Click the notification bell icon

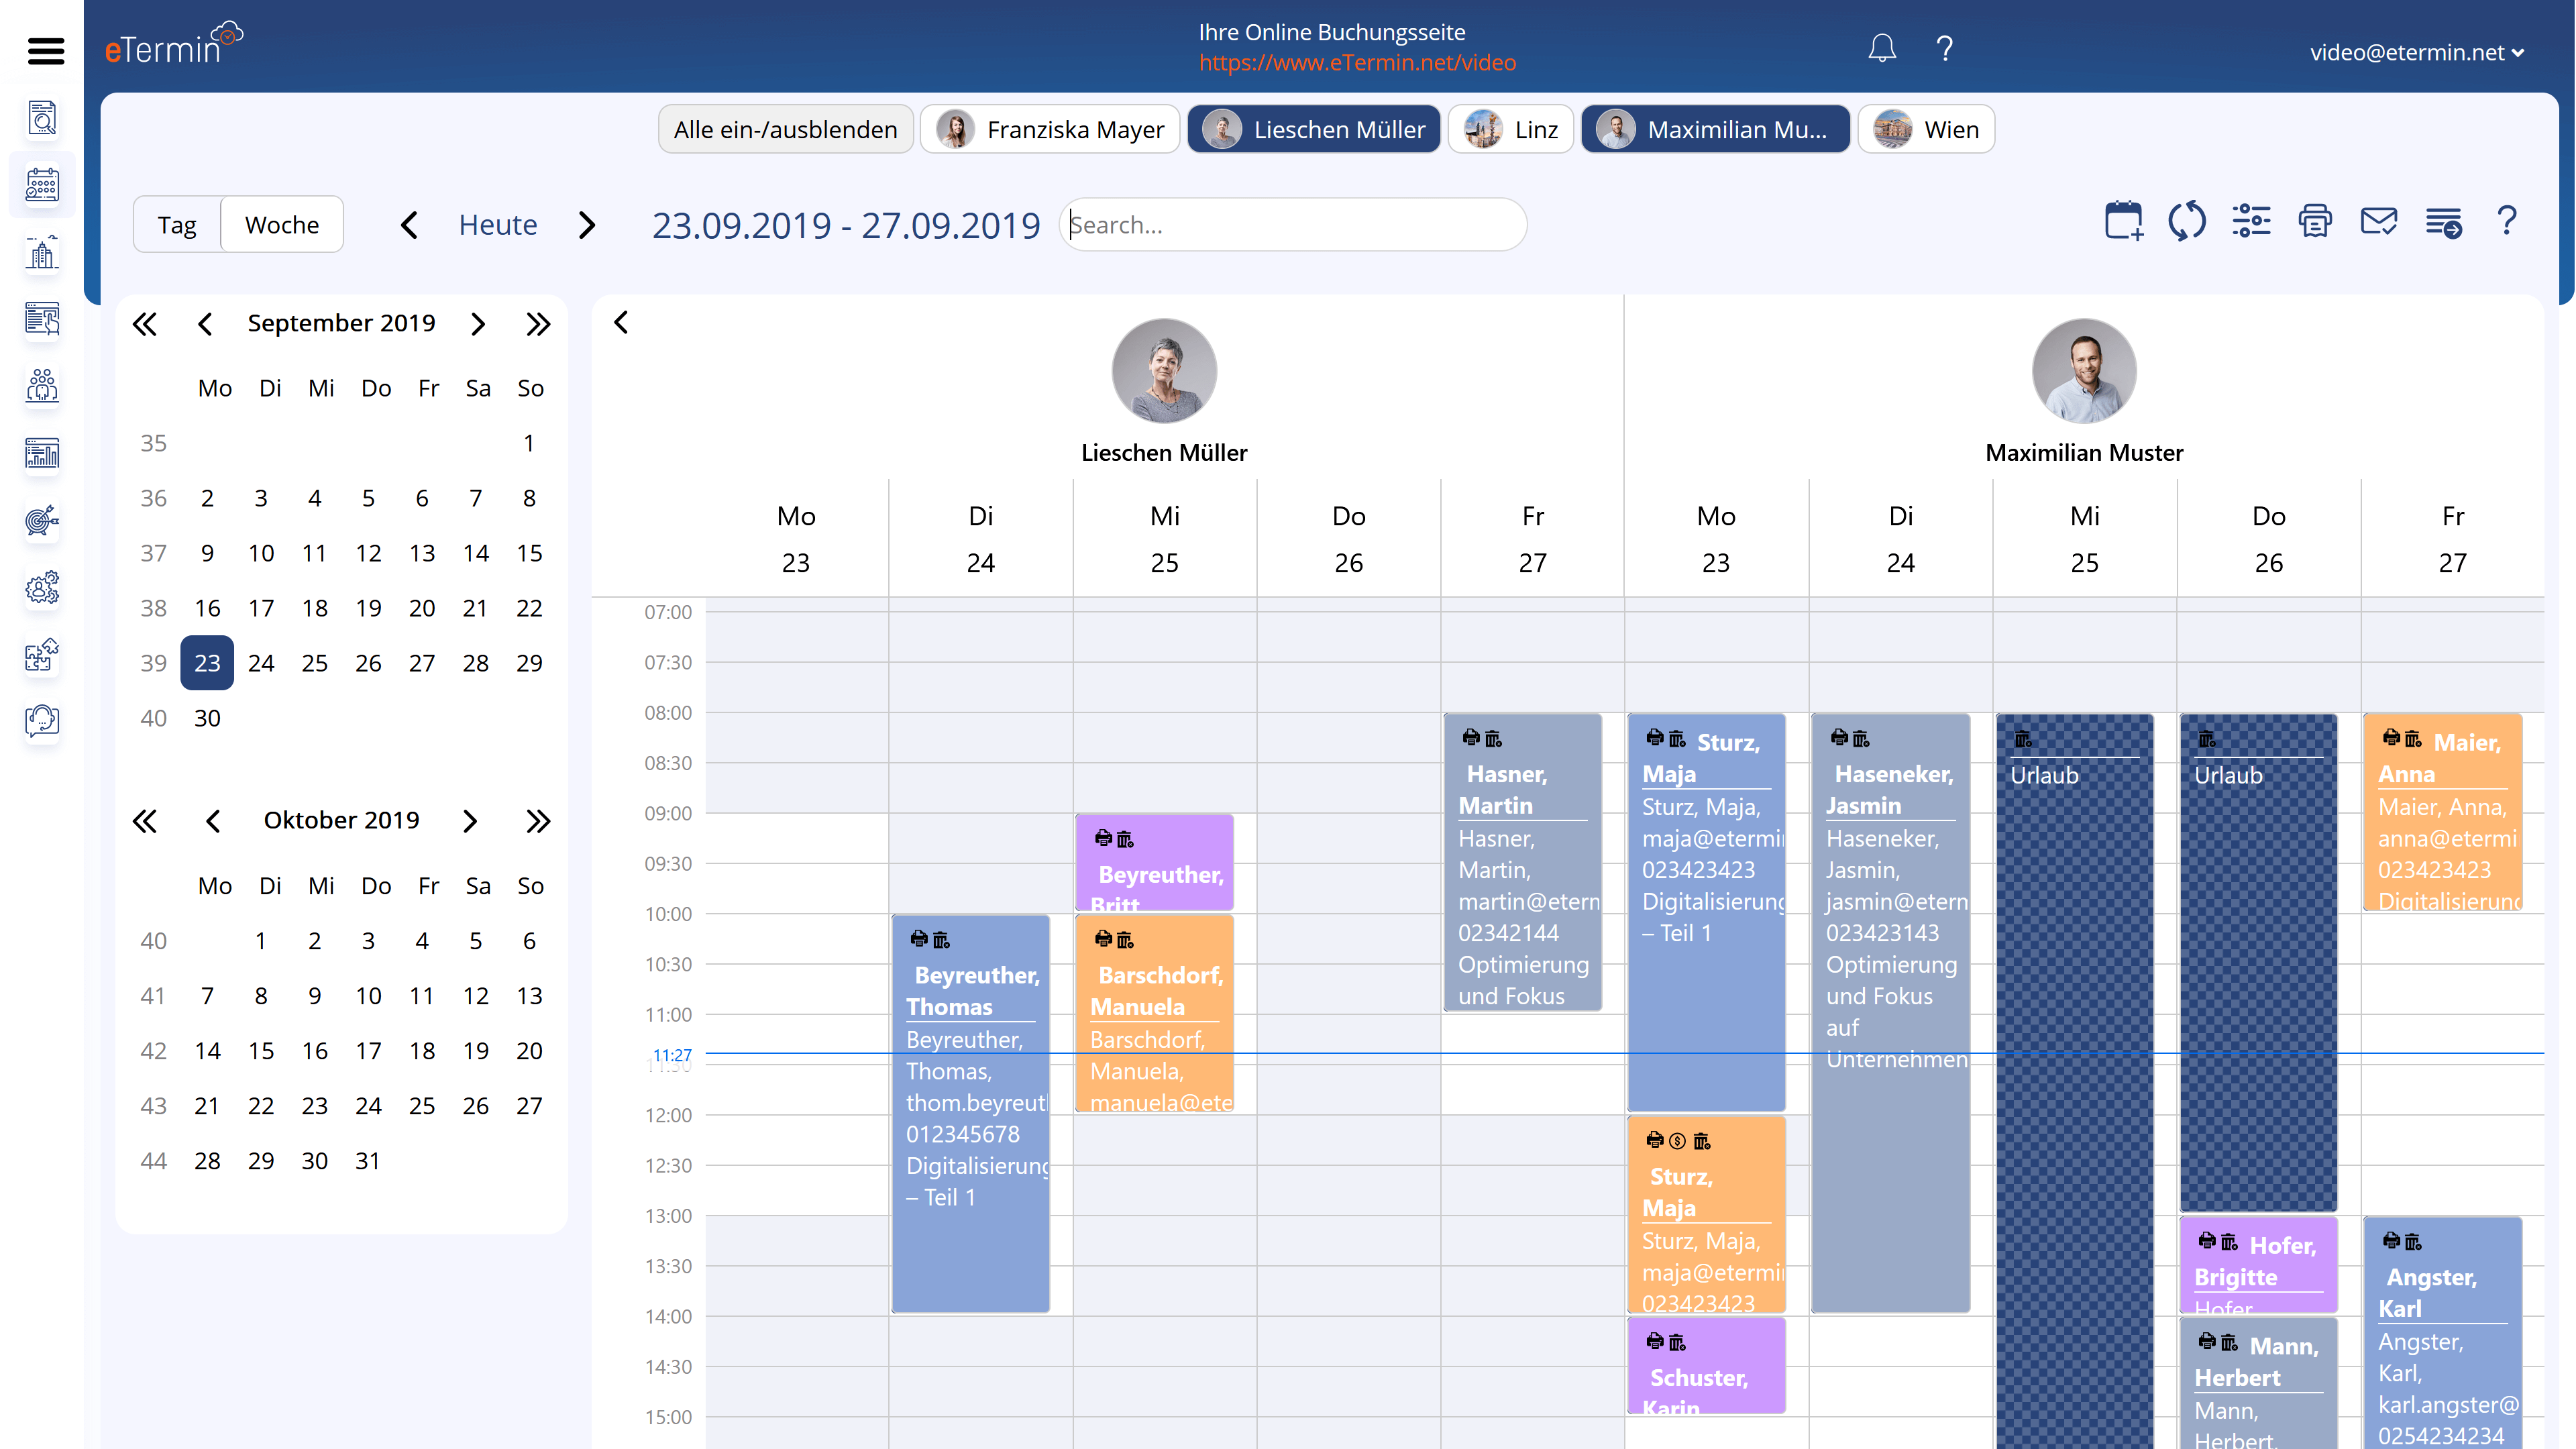[1882, 48]
